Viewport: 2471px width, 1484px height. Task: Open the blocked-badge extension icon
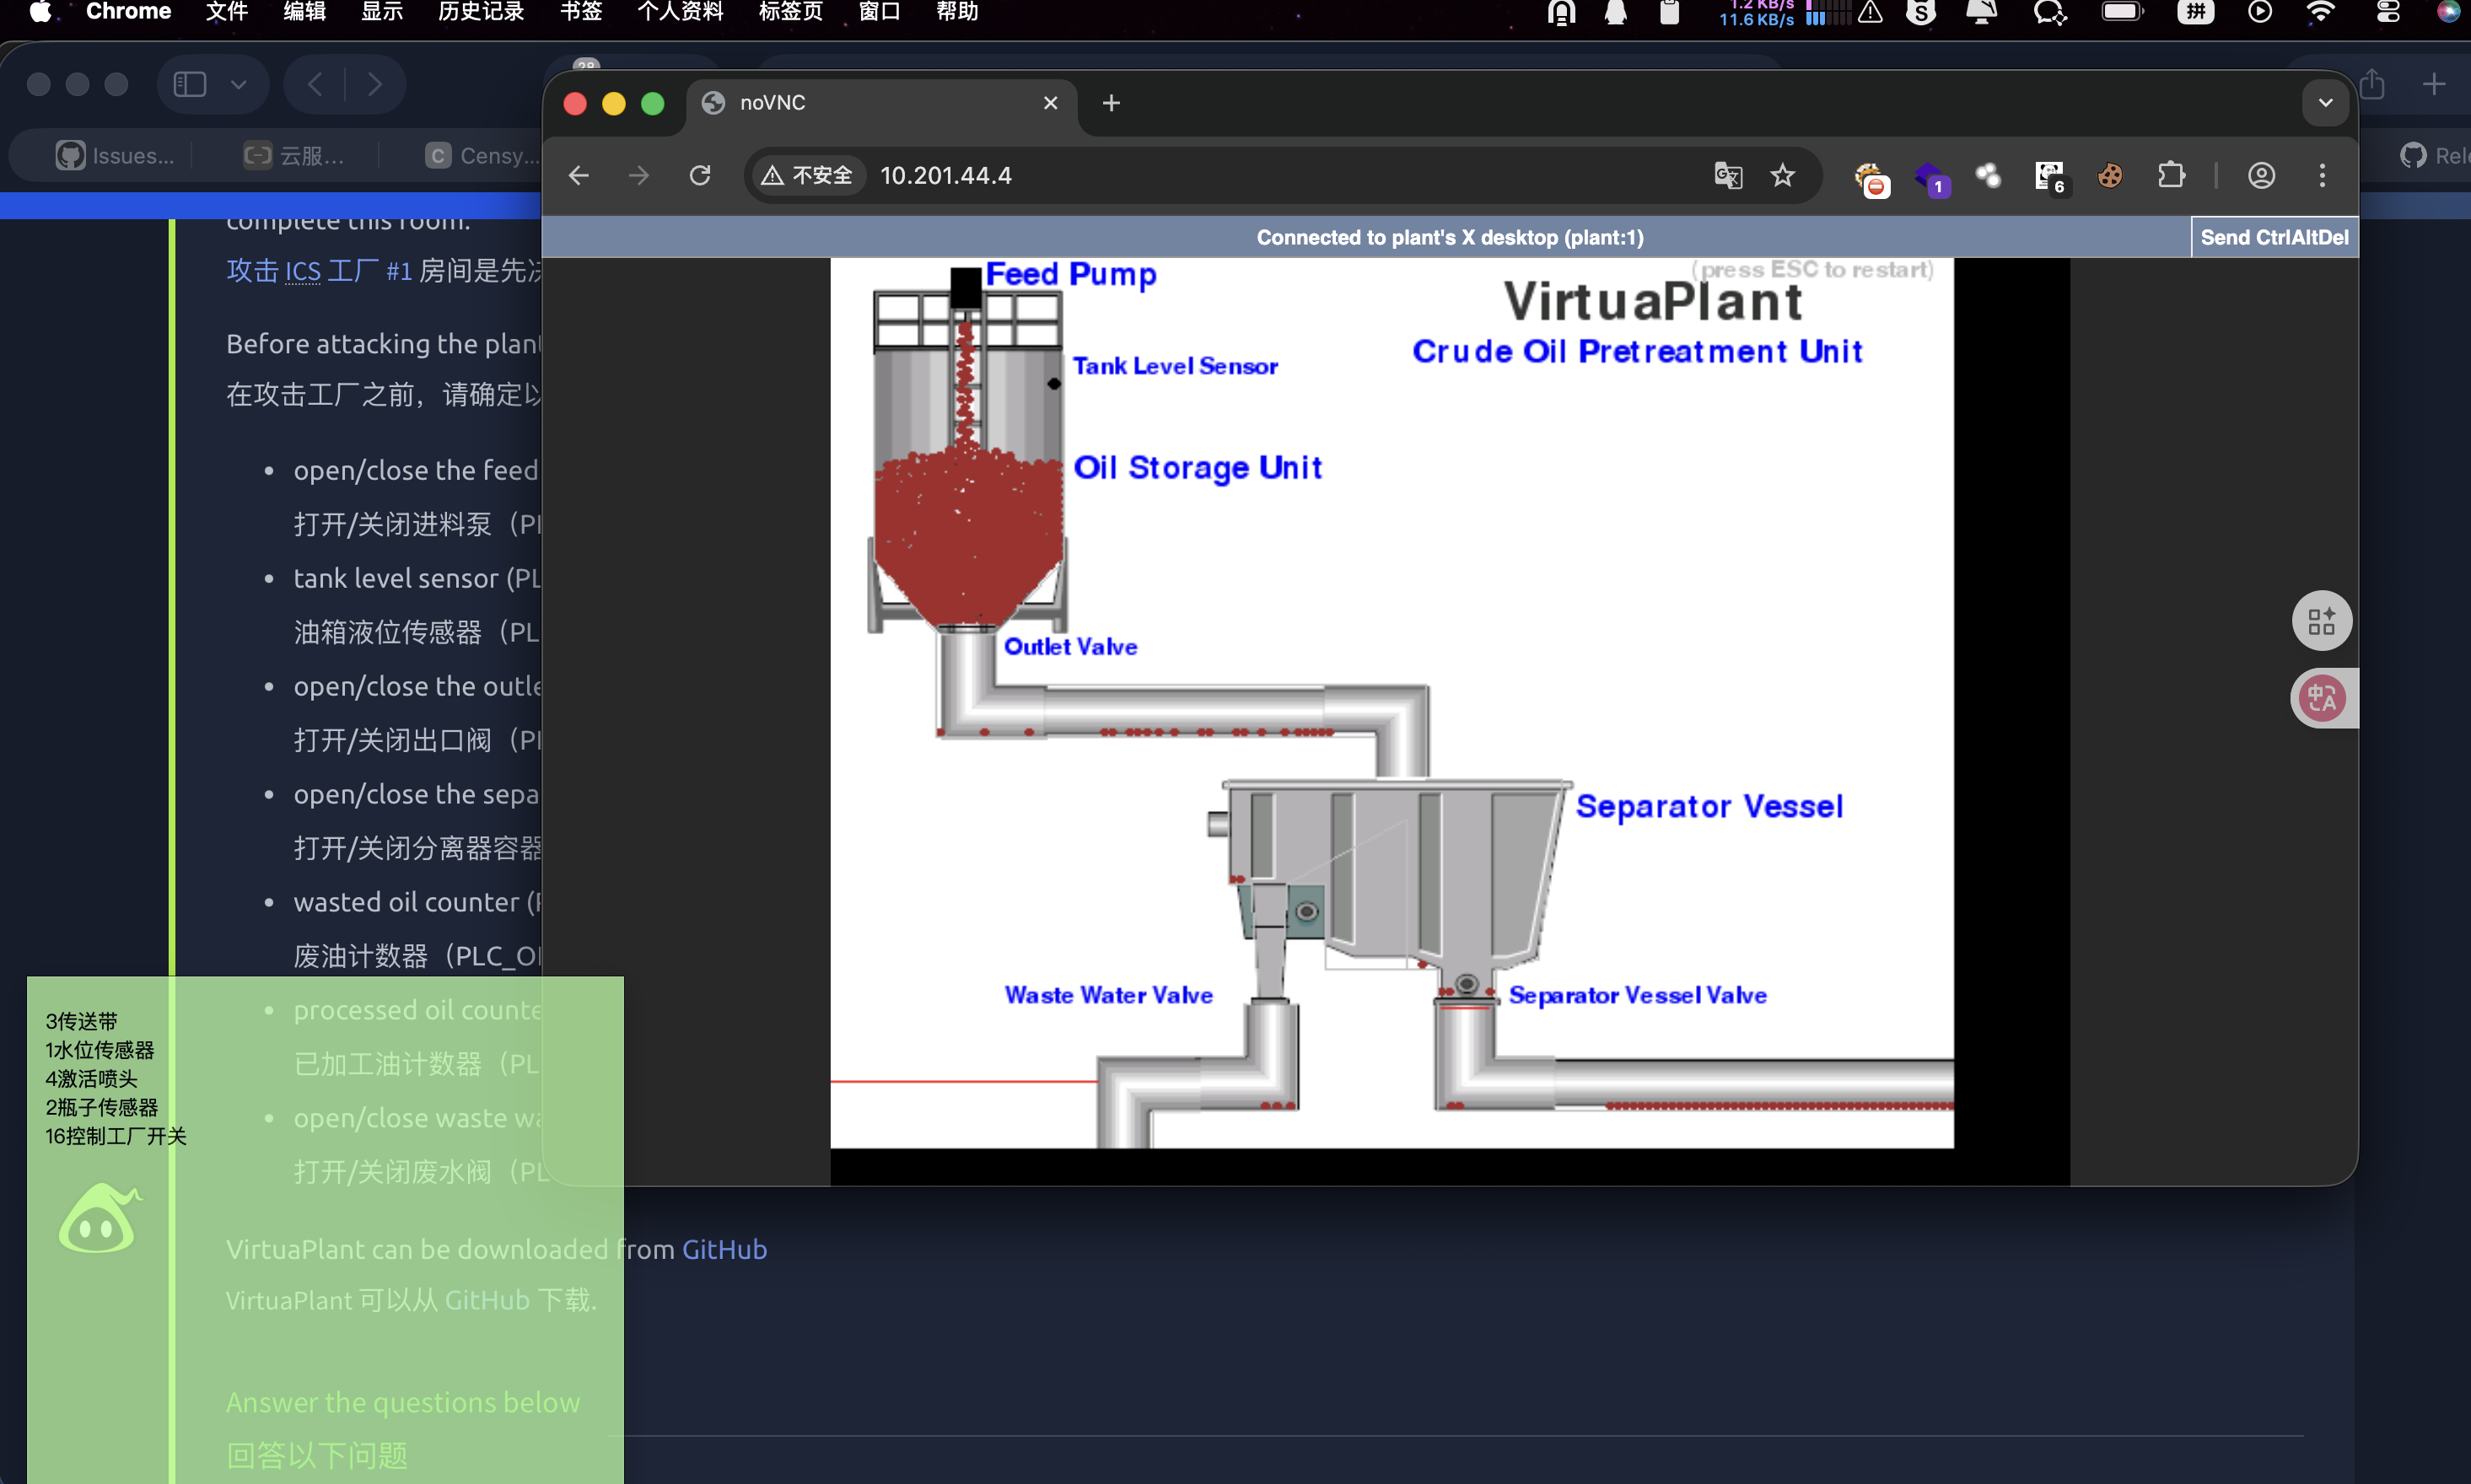(1871, 178)
